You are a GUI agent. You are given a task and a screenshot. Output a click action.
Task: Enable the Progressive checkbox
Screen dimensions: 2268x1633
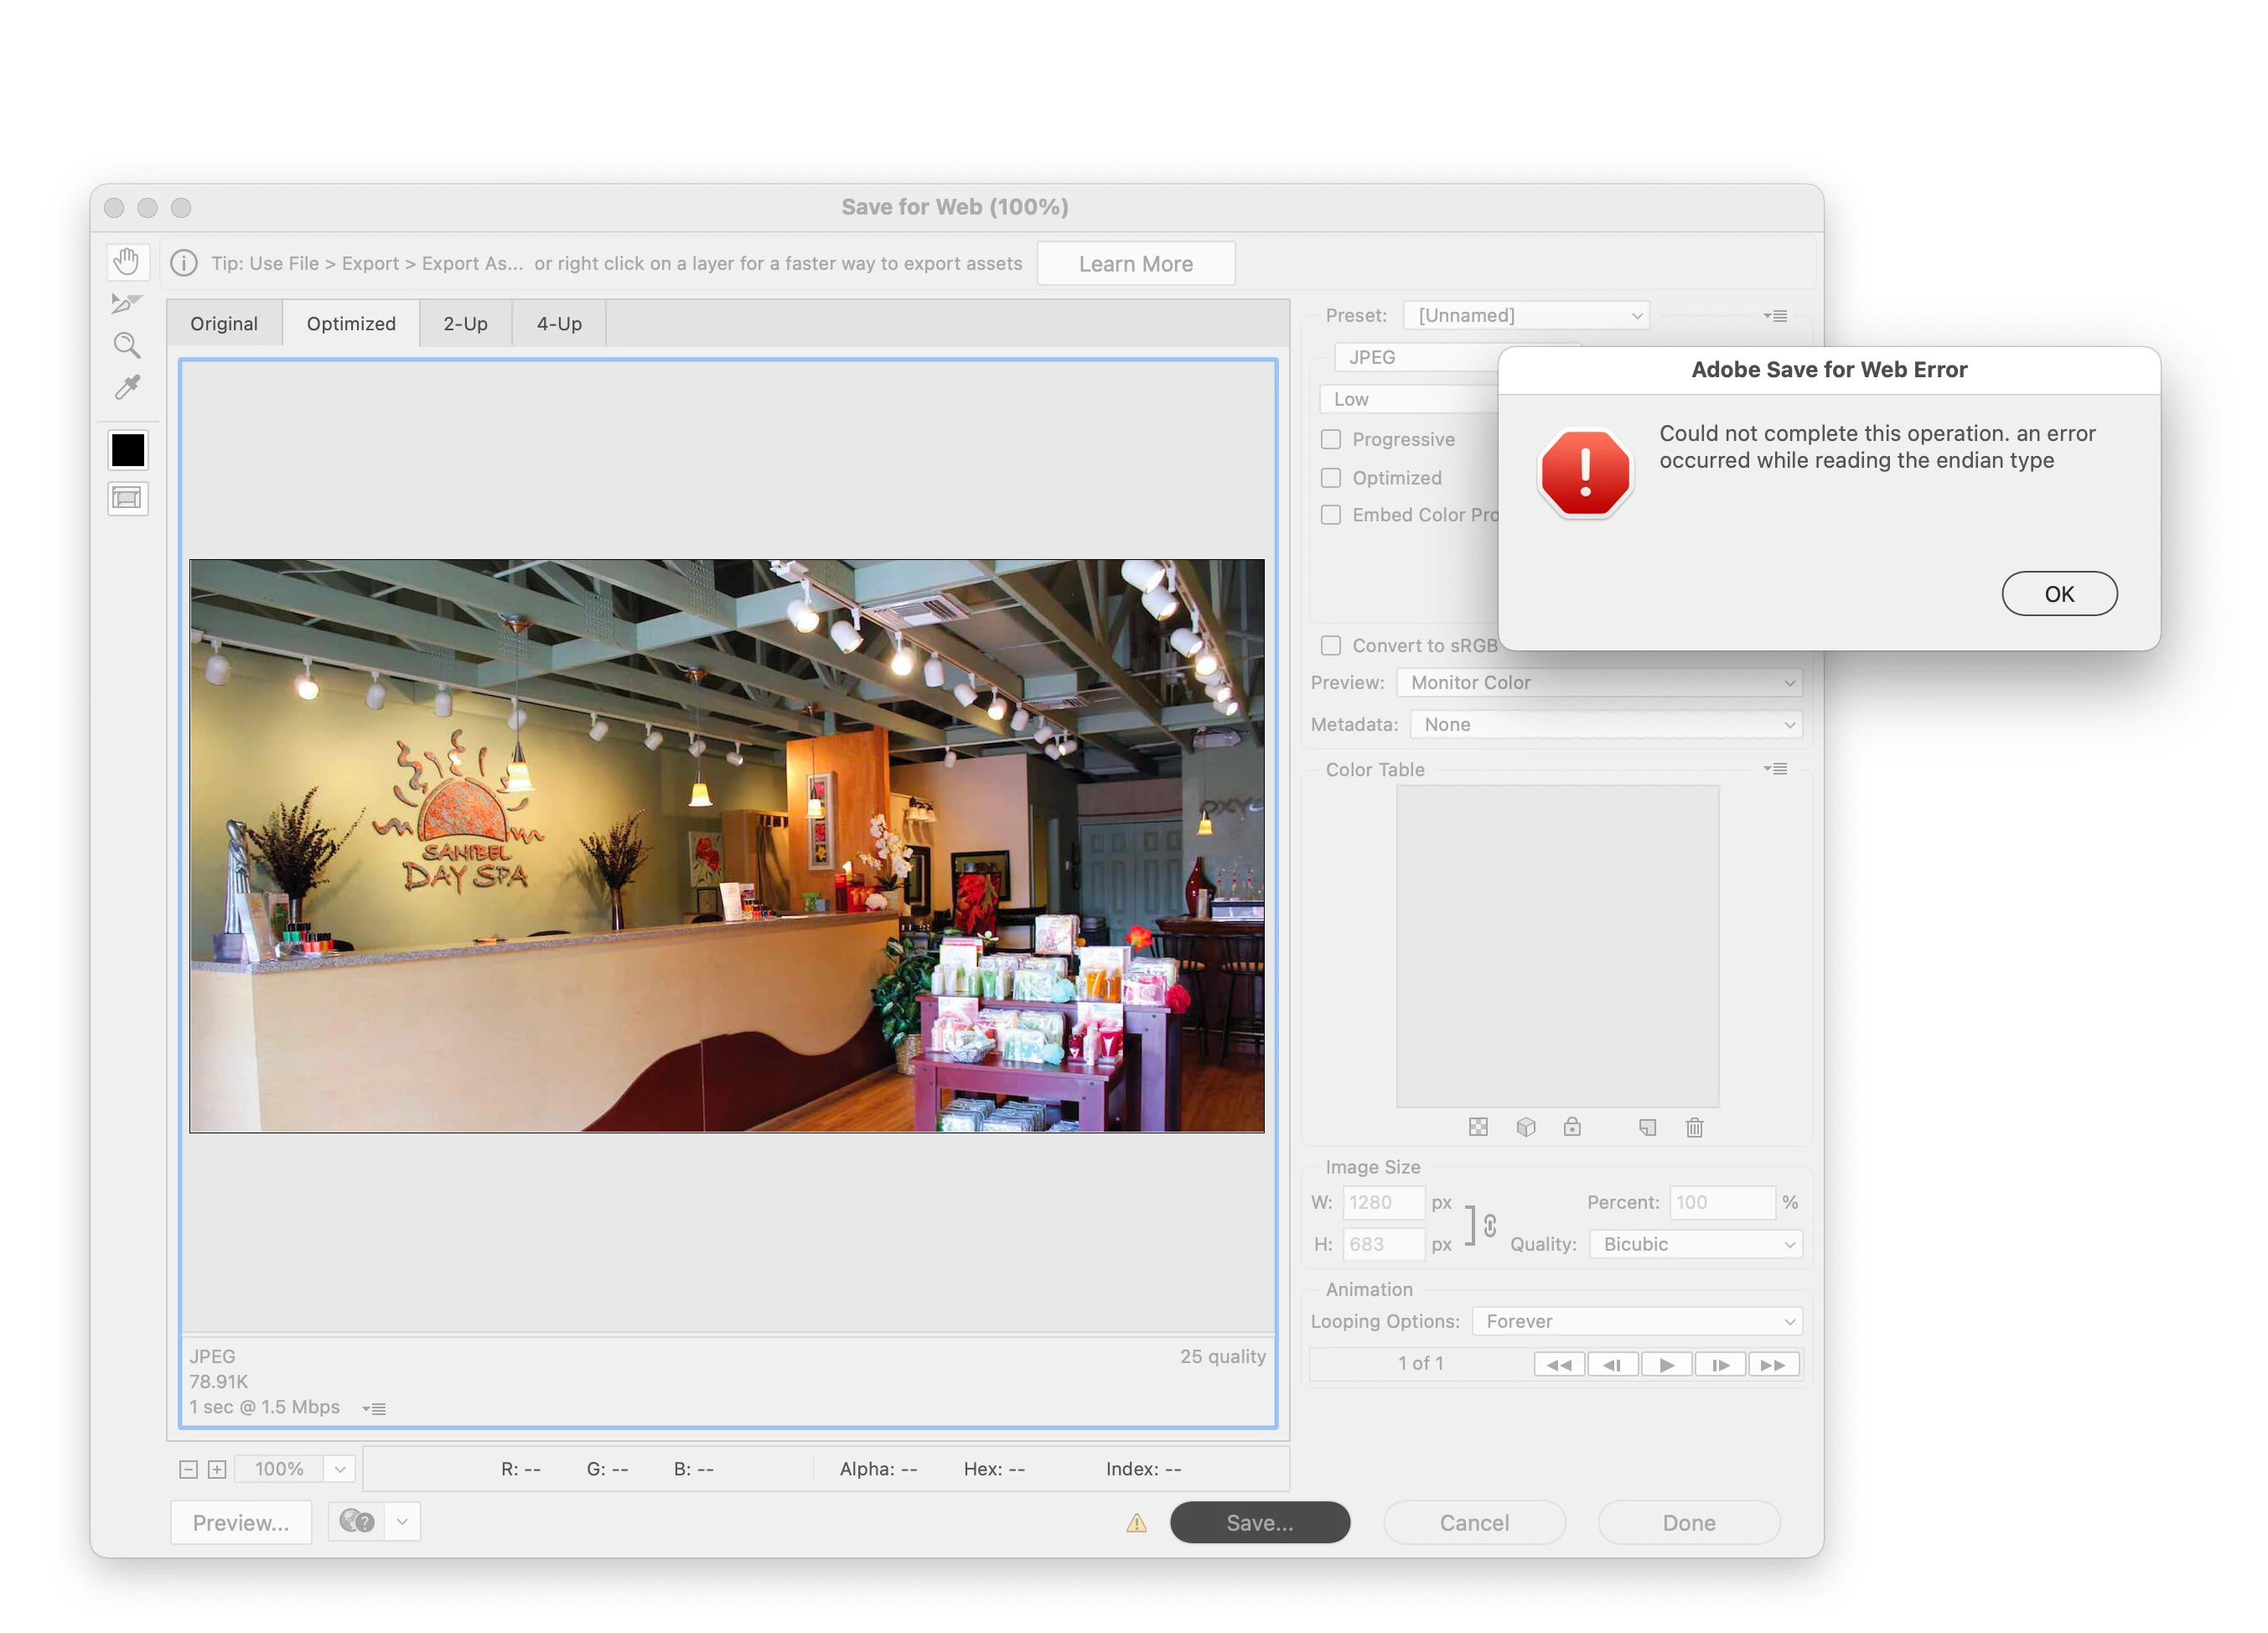coord(1331,440)
